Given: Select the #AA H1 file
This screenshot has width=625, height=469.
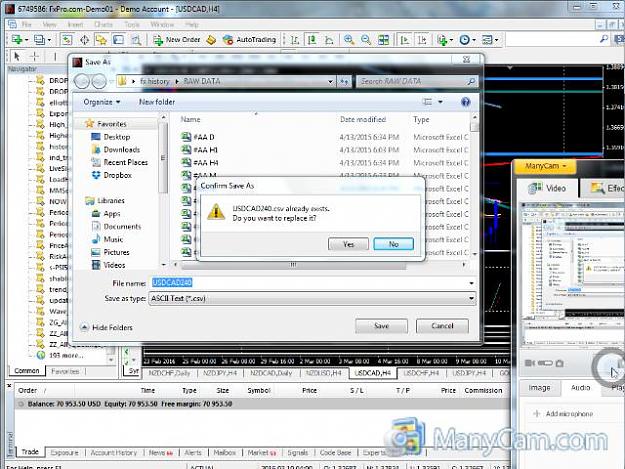Looking at the screenshot, I should click(x=205, y=150).
